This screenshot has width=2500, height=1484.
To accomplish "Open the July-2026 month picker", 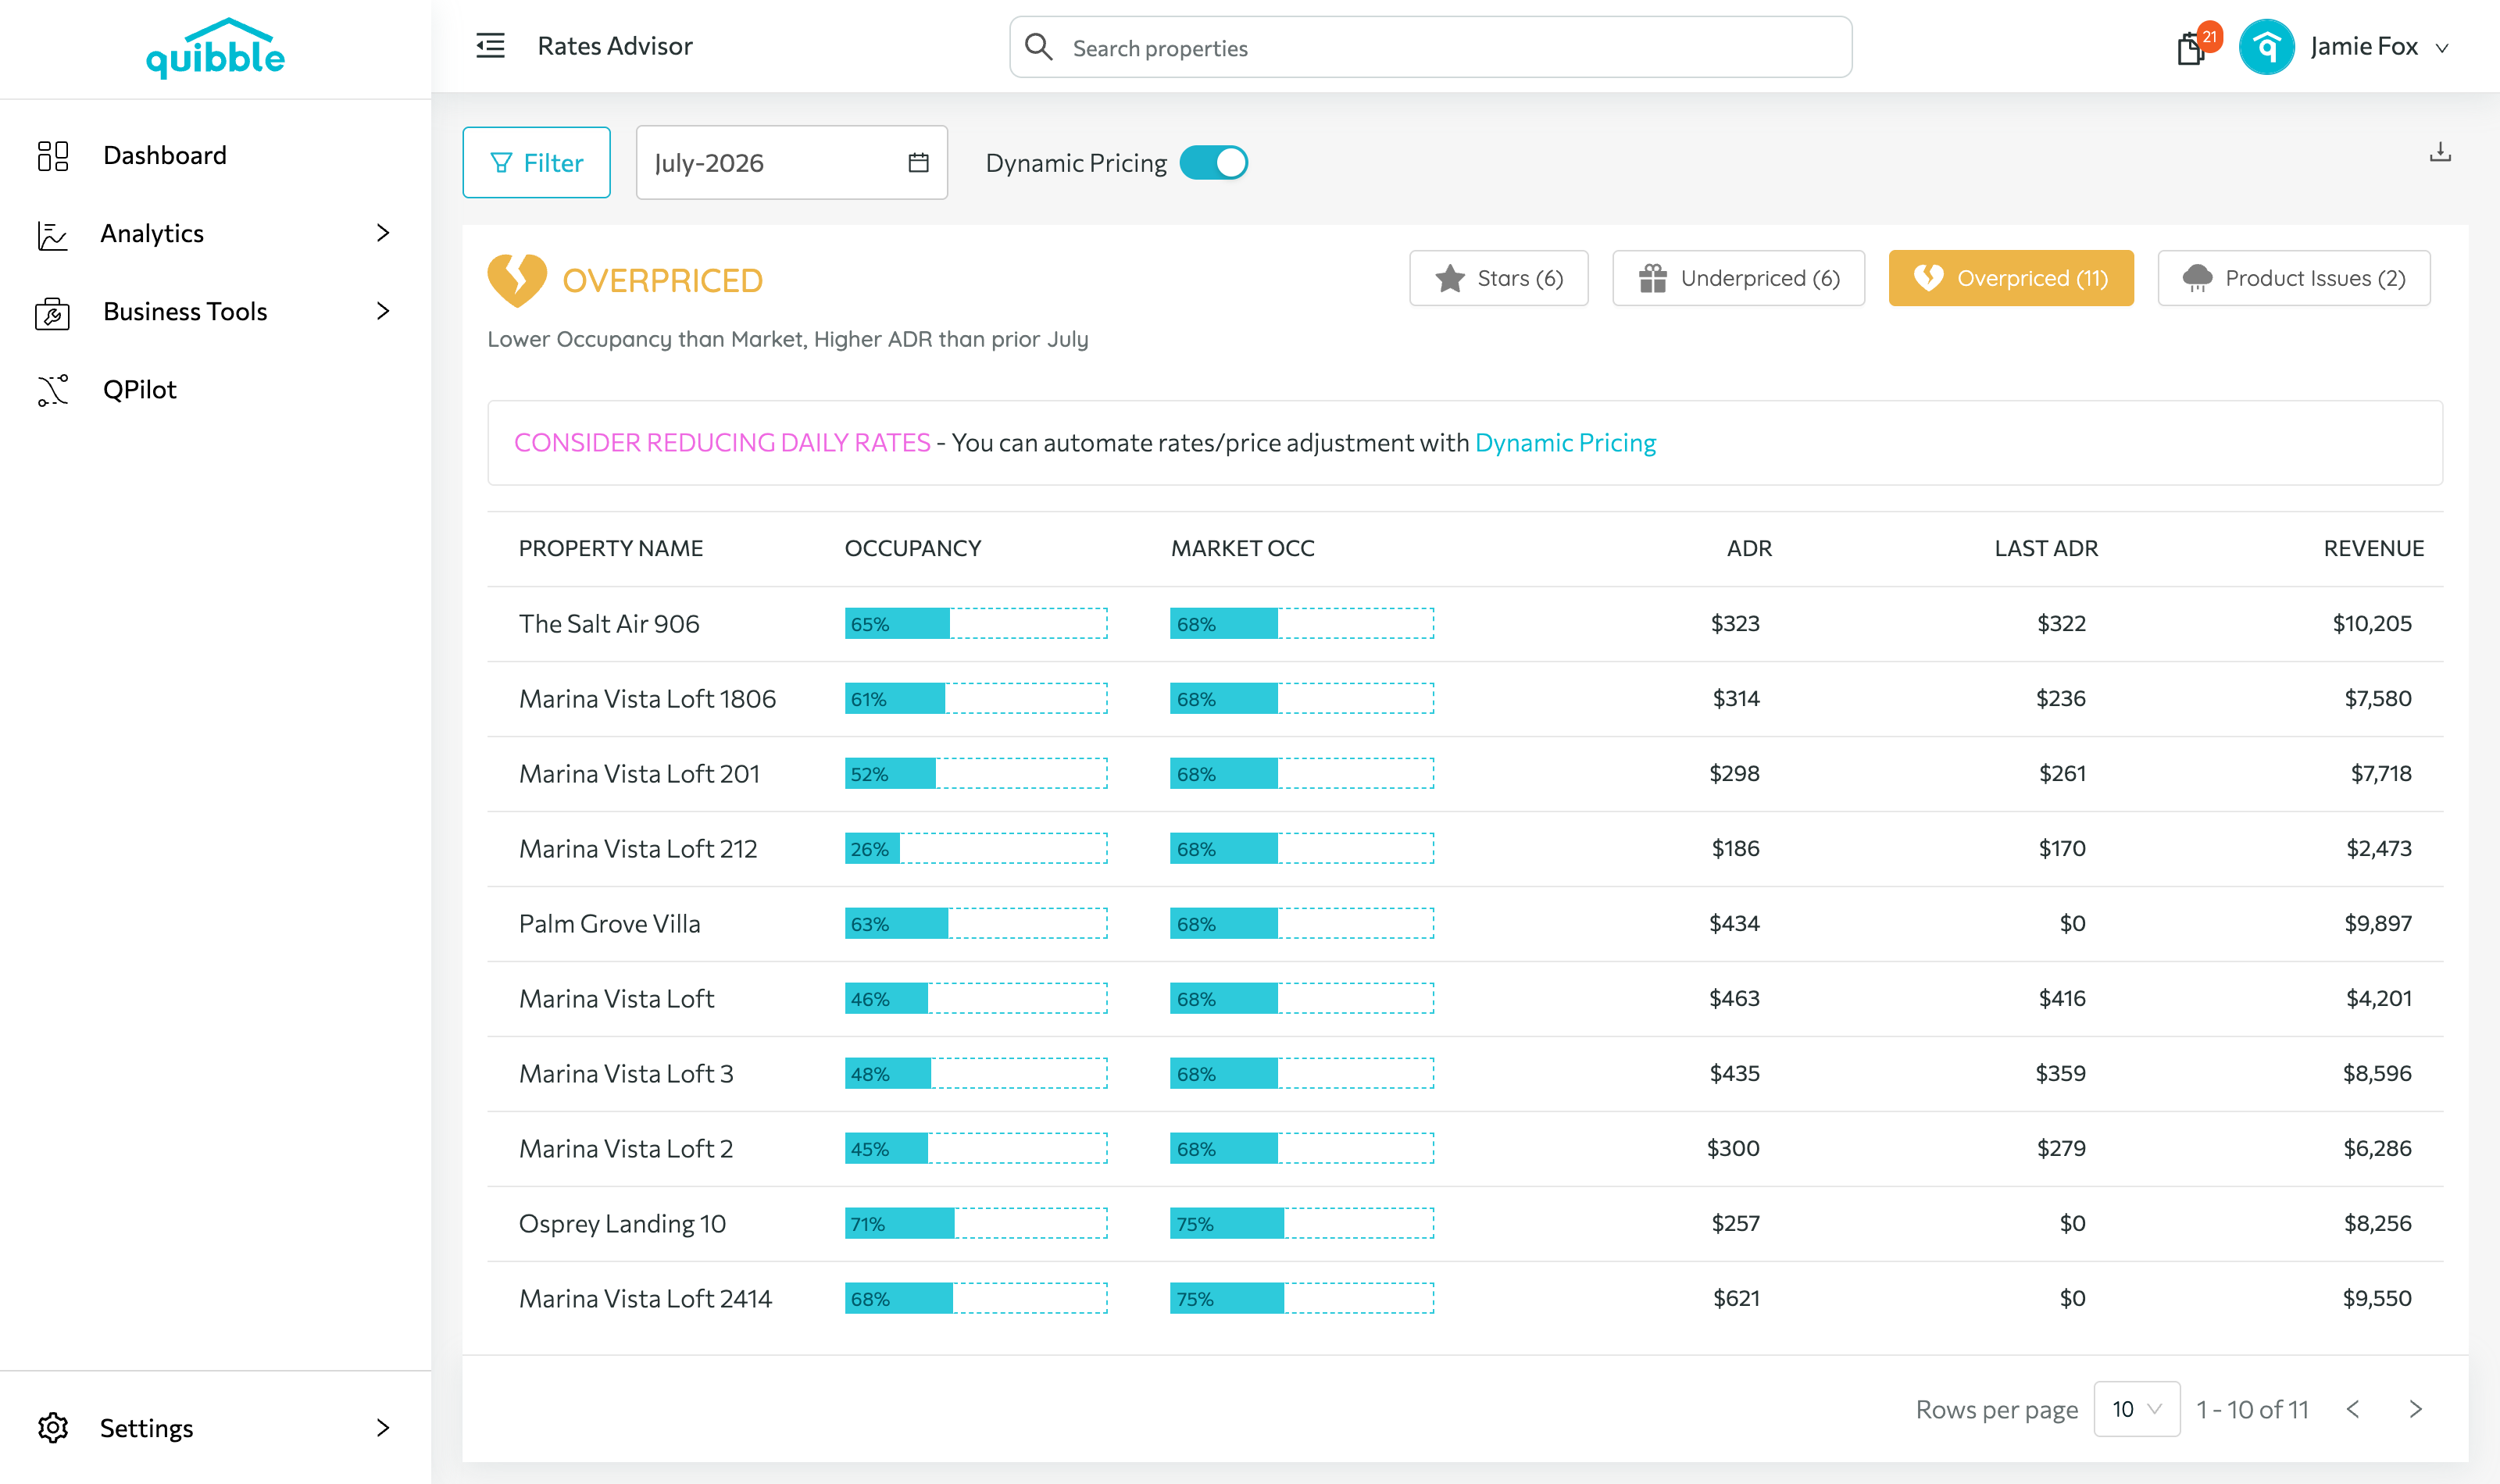I will (x=791, y=162).
